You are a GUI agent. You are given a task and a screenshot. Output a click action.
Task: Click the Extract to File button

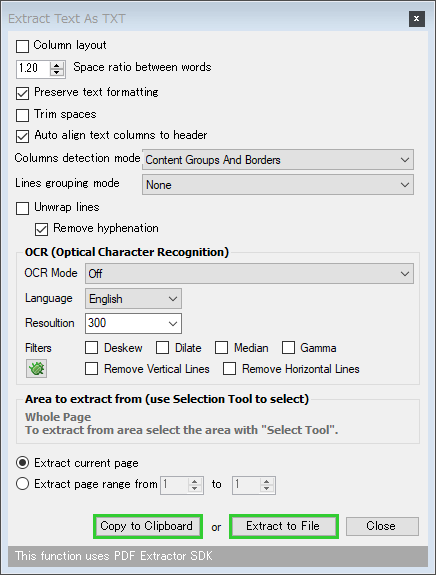click(x=283, y=526)
